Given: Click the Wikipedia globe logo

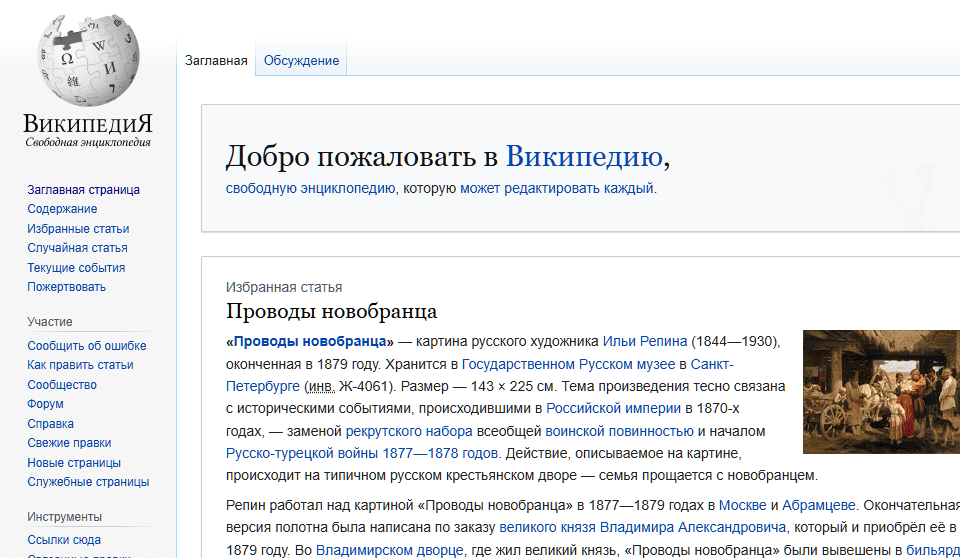Looking at the screenshot, I should (x=88, y=62).
